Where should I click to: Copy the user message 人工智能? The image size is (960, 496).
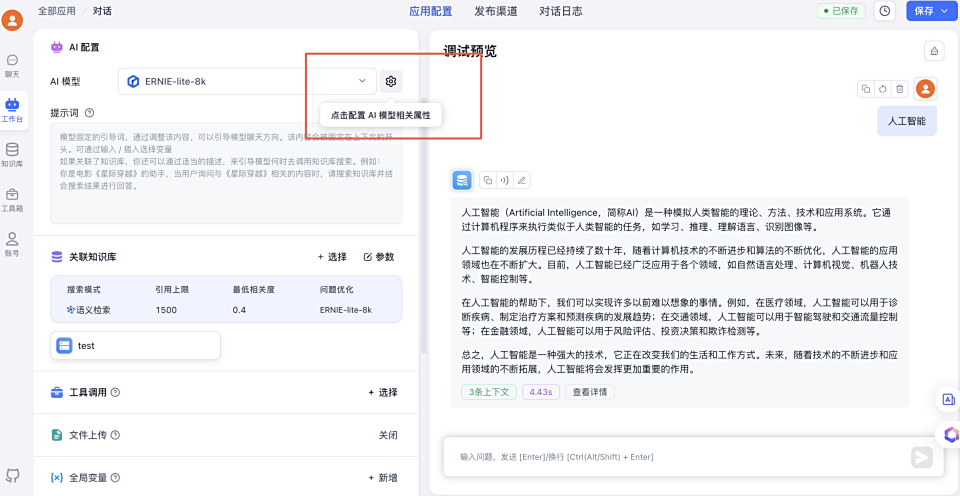click(866, 89)
